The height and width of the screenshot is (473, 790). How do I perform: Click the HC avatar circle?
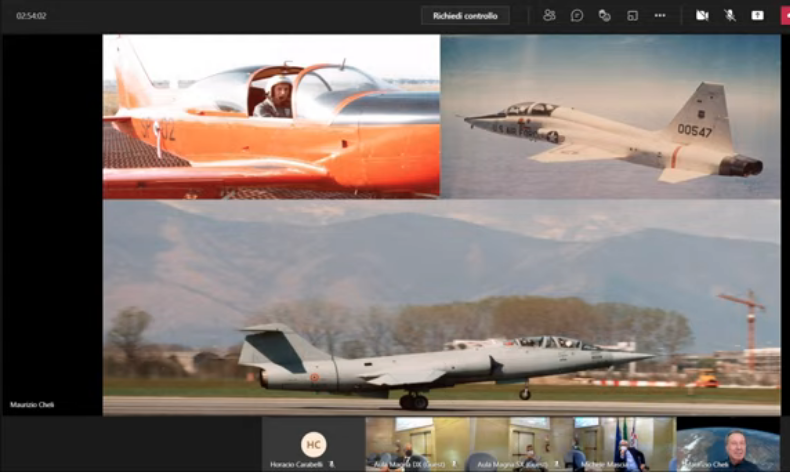pyautogui.click(x=313, y=443)
